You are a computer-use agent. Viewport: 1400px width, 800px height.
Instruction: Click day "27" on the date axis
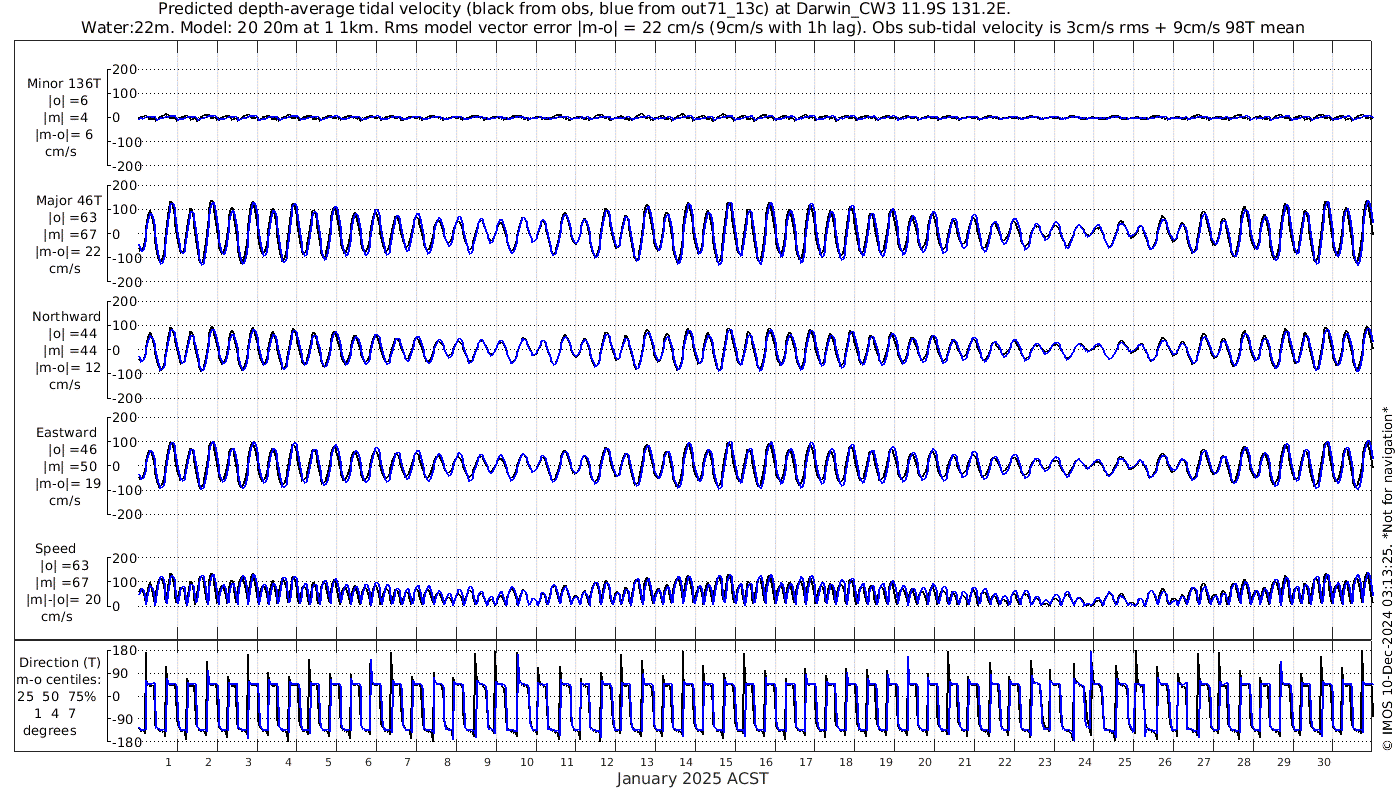point(1204,763)
